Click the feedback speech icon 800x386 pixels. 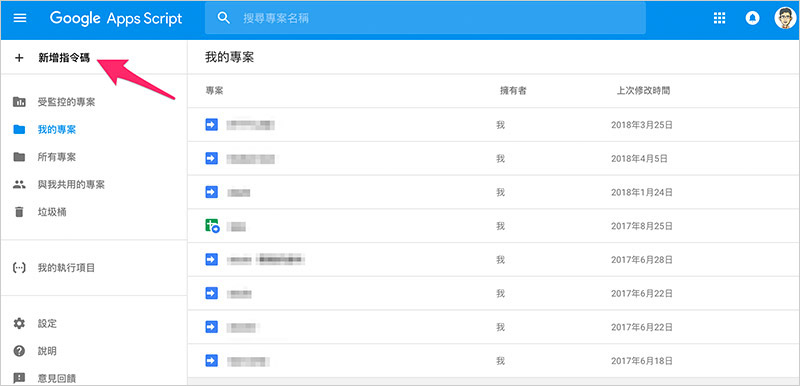point(19,378)
